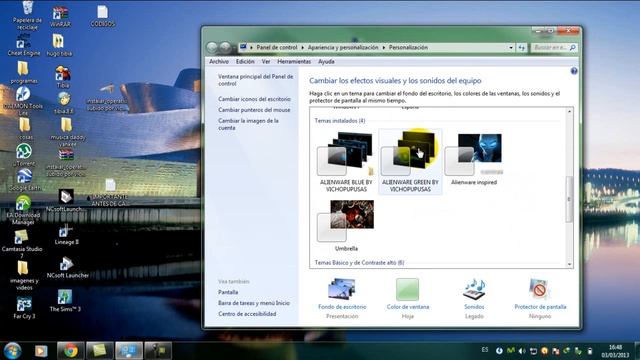640x360 pixels.
Task: Select the EA Download Manager shortcut
Action: [x=23, y=210]
